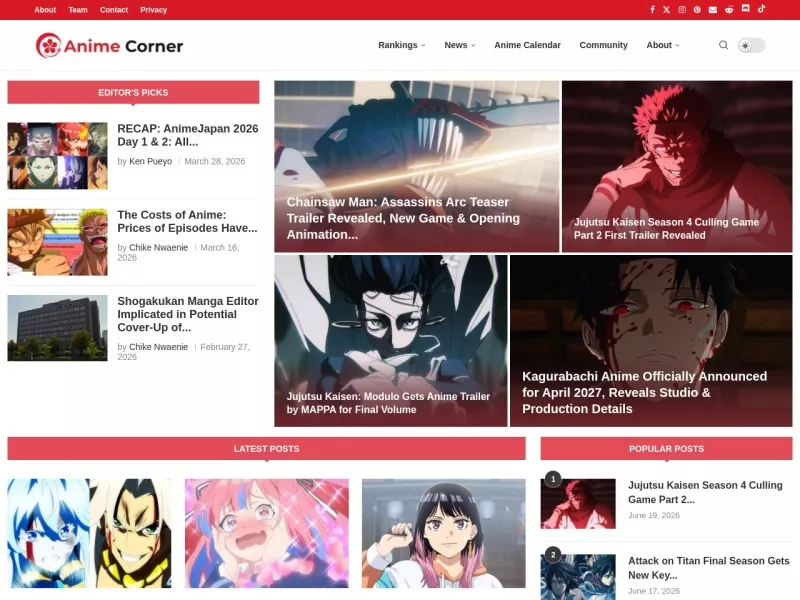Open popular post Attack on Titan Final Season
Screen dimensions: 800x600
[x=709, y=568]
